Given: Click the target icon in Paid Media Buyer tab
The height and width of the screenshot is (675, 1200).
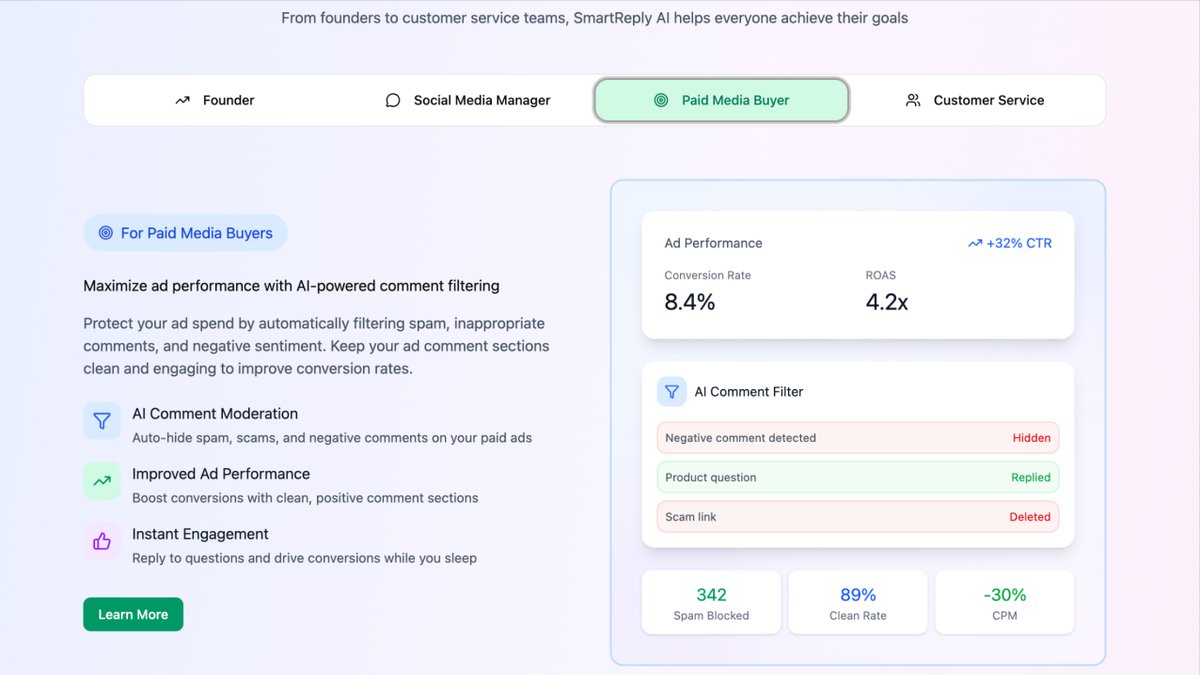Looking at the screenshot, I should (x=661, y=100).
